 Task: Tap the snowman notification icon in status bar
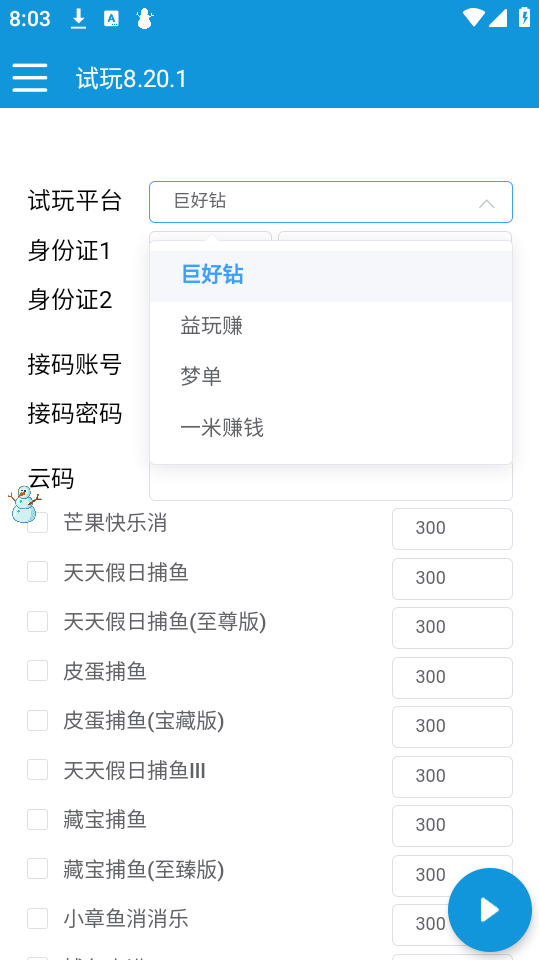pyautogui.click(x=145, y=19)
